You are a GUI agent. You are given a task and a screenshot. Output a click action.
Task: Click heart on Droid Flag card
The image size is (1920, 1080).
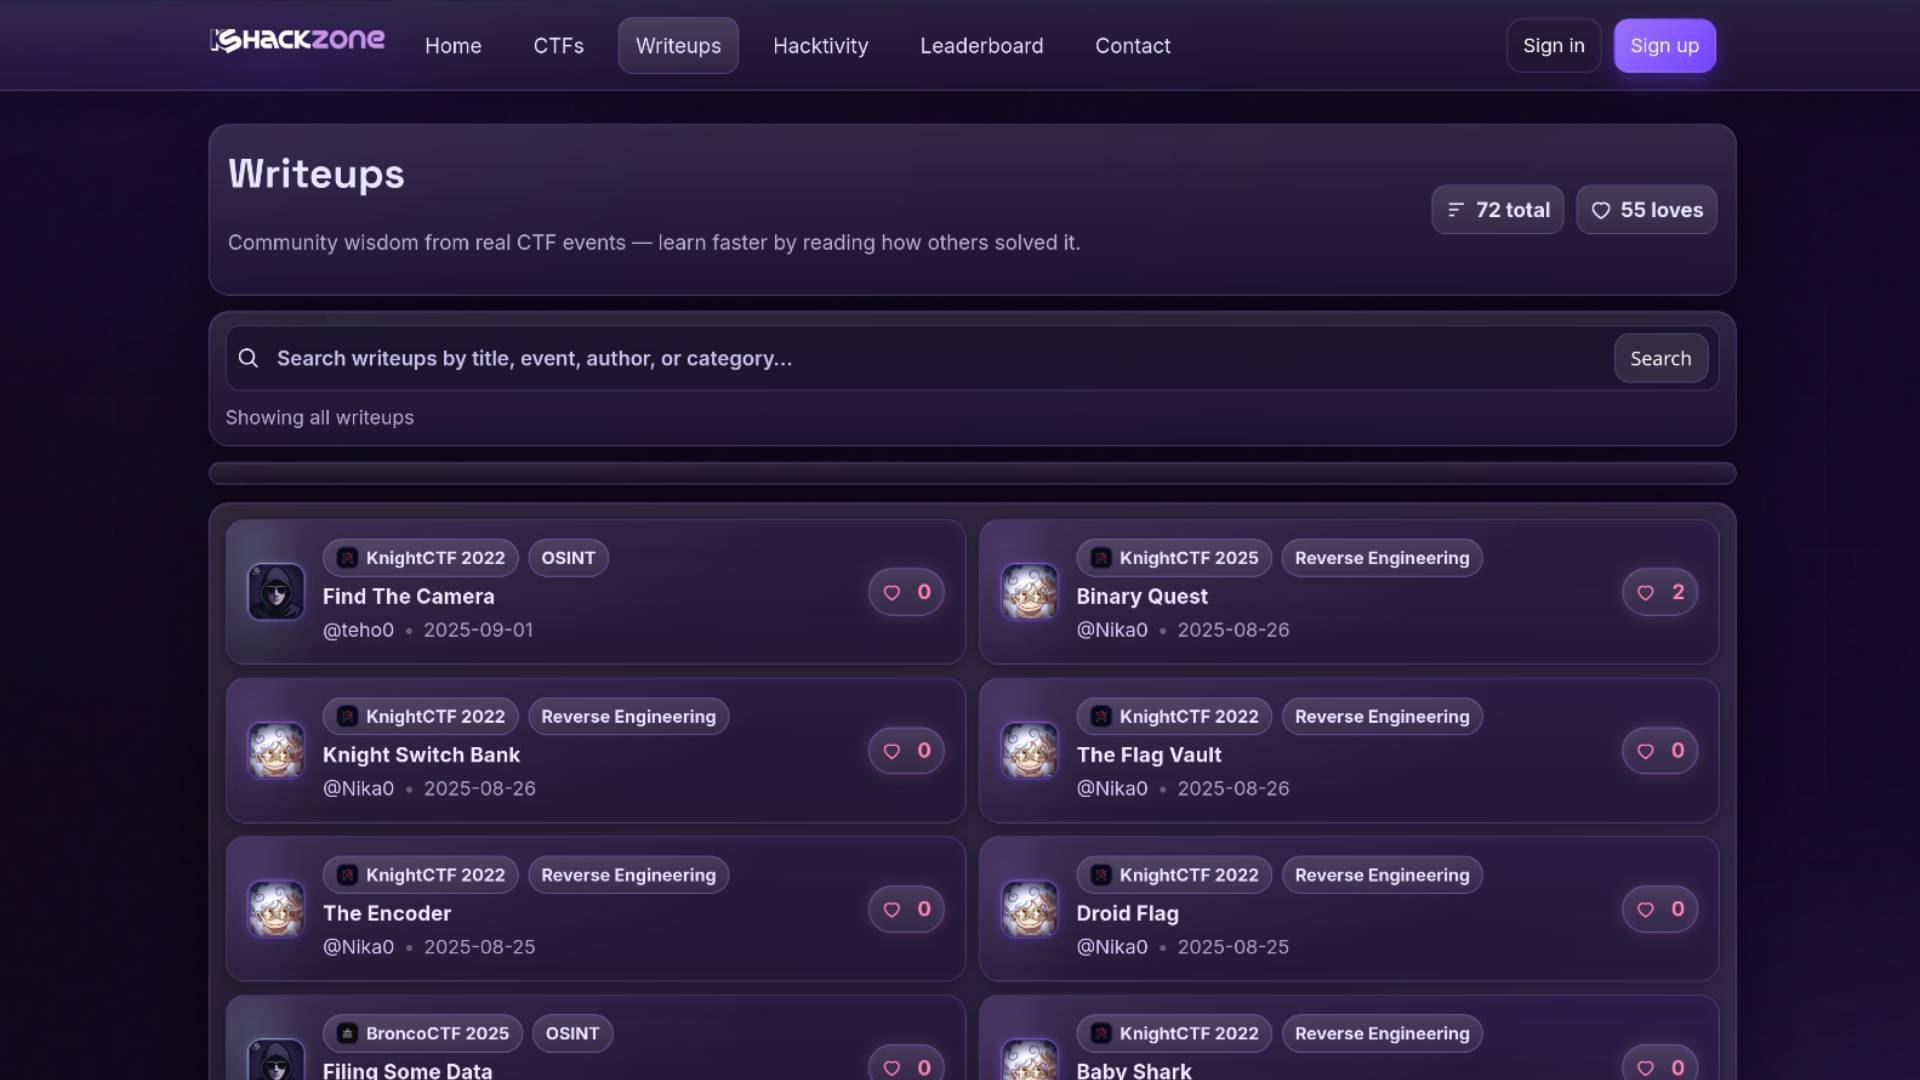1645,910
